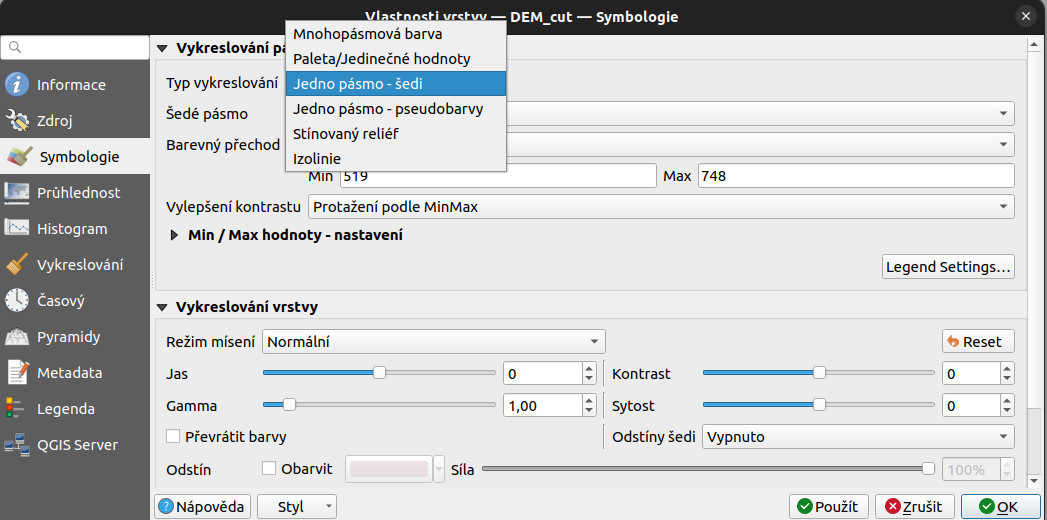1047x520 pixels.
Task: Decrease the Sytost value with the down arrow
Action: point(1008,411)
